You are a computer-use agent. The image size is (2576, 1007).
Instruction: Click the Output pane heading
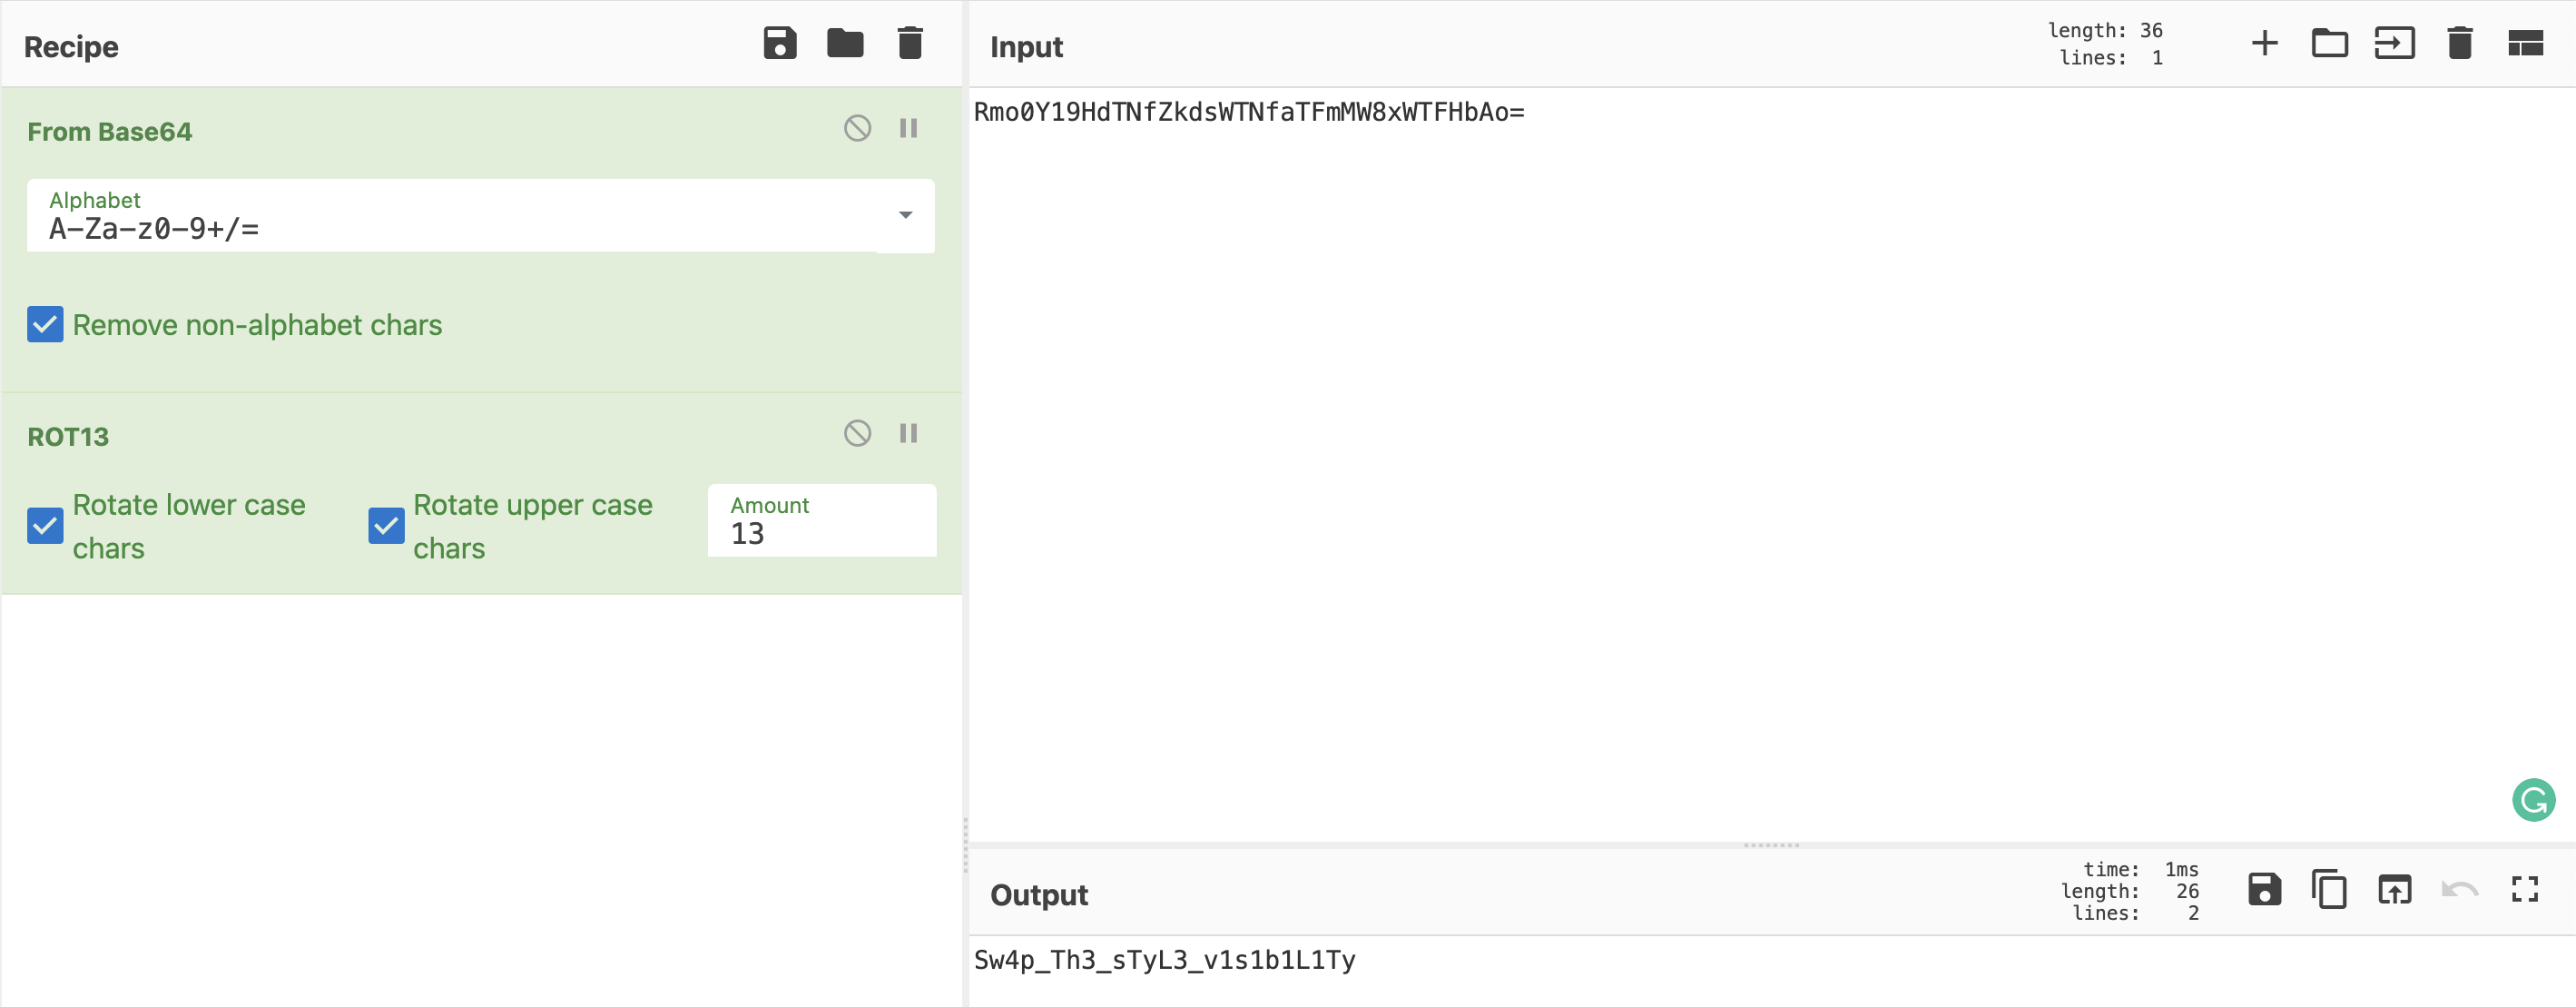point(1039,895)
